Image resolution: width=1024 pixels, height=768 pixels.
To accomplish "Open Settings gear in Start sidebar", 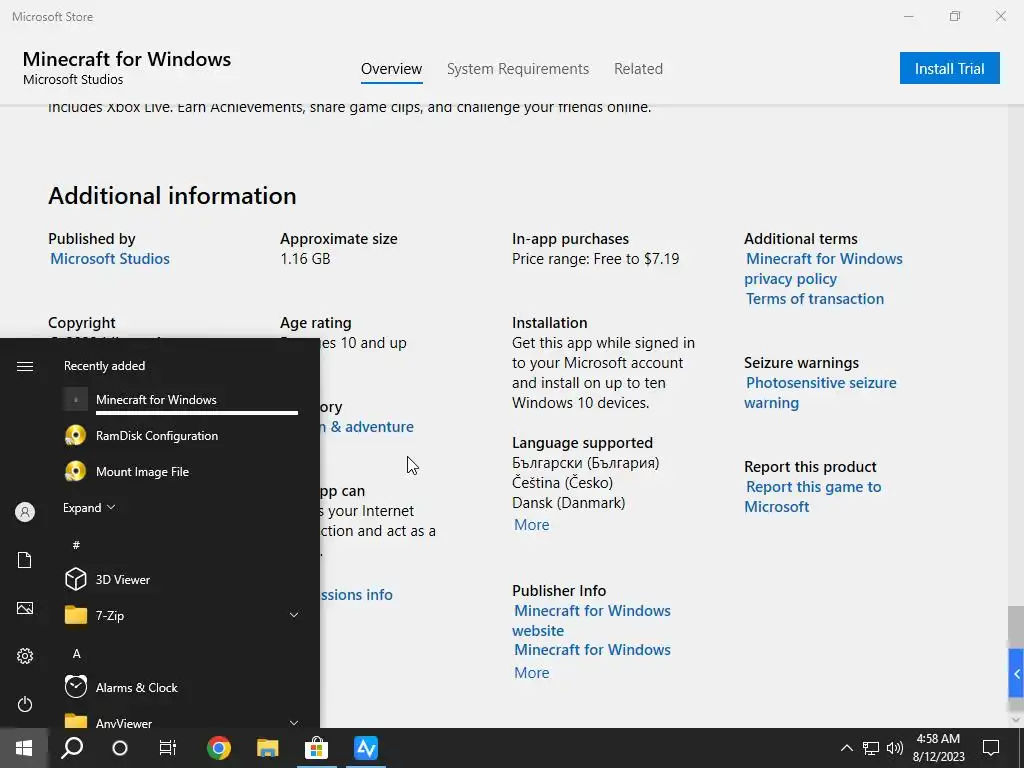I will [x=25, y=656].
